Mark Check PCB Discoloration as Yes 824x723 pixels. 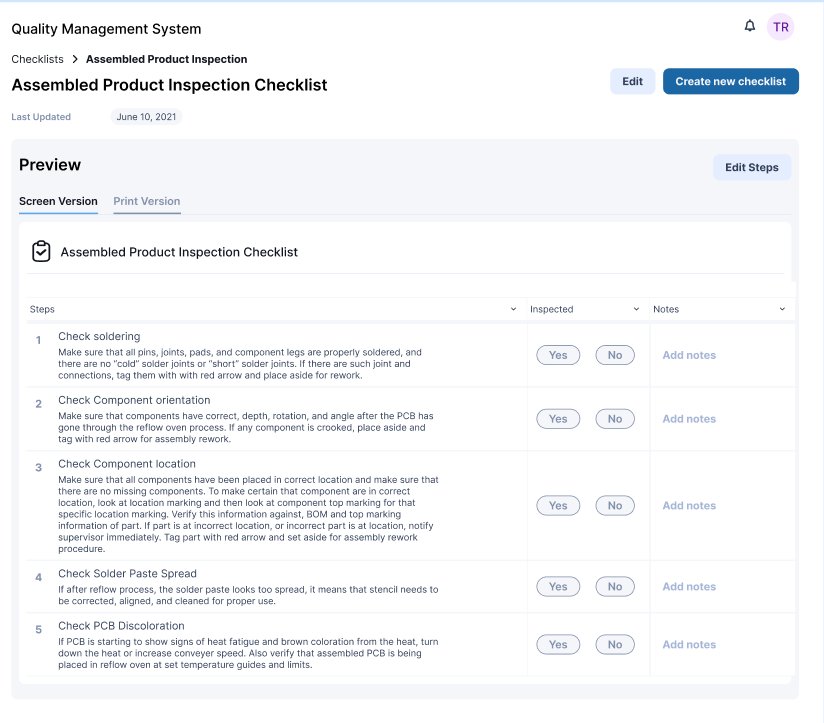click(x=558, y=645)
